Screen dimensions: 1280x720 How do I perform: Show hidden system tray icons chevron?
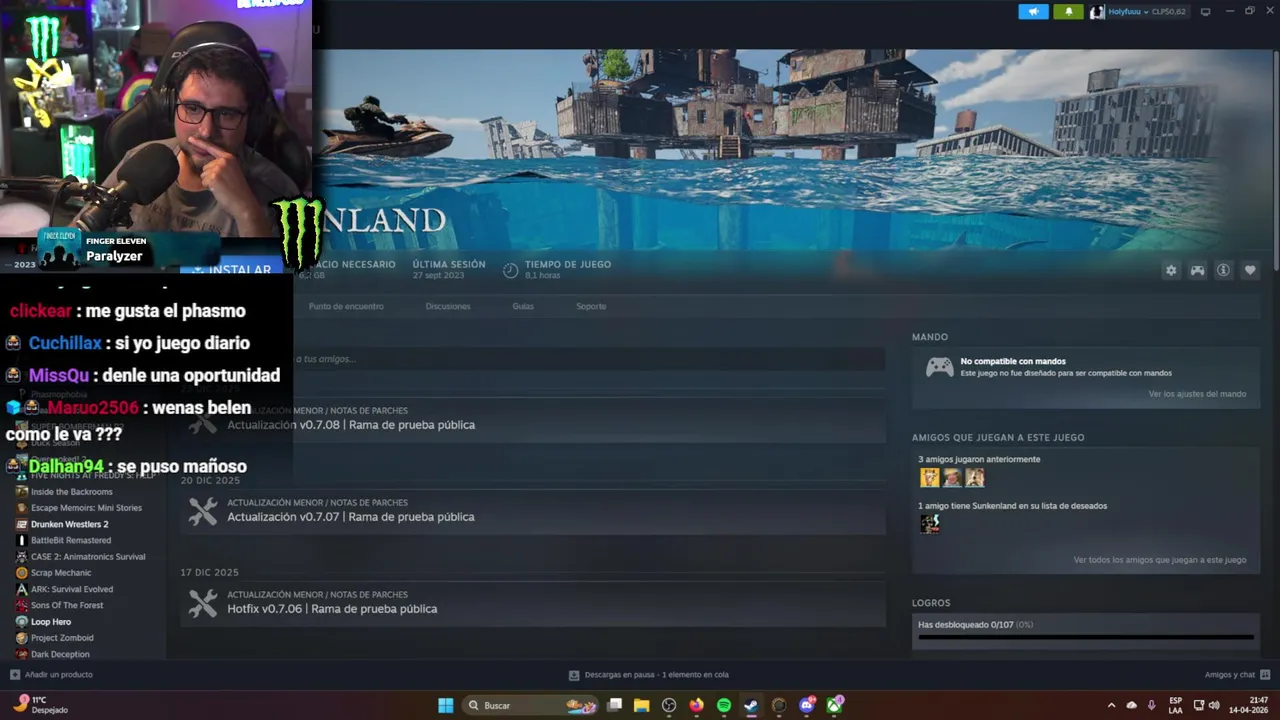[1111, 705]
